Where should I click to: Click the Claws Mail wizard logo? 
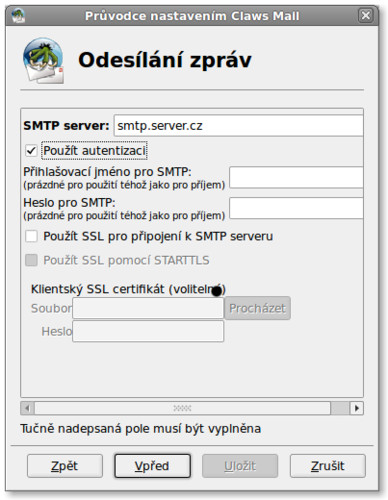(44, 61)
